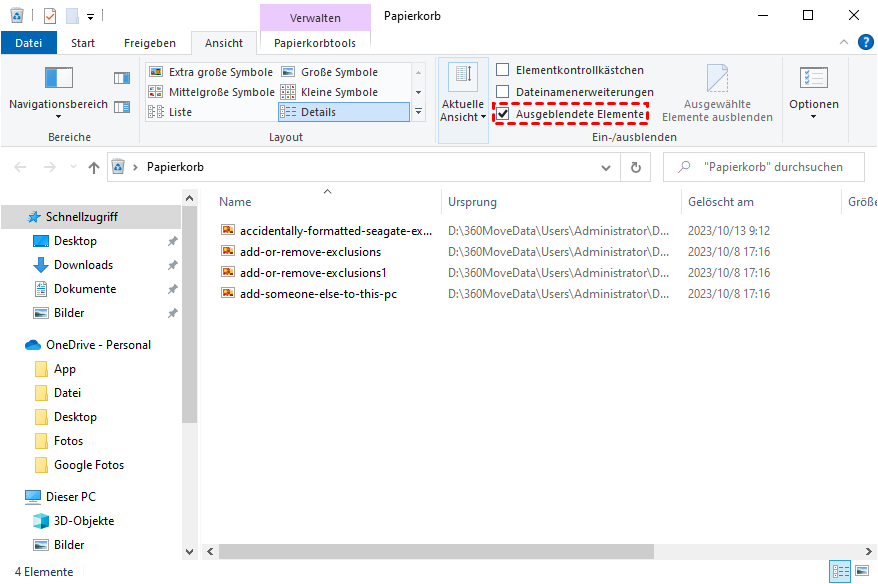Go up one level with up arrow
The width and height of the screenshot is (878, 584).
coord(94,167)
